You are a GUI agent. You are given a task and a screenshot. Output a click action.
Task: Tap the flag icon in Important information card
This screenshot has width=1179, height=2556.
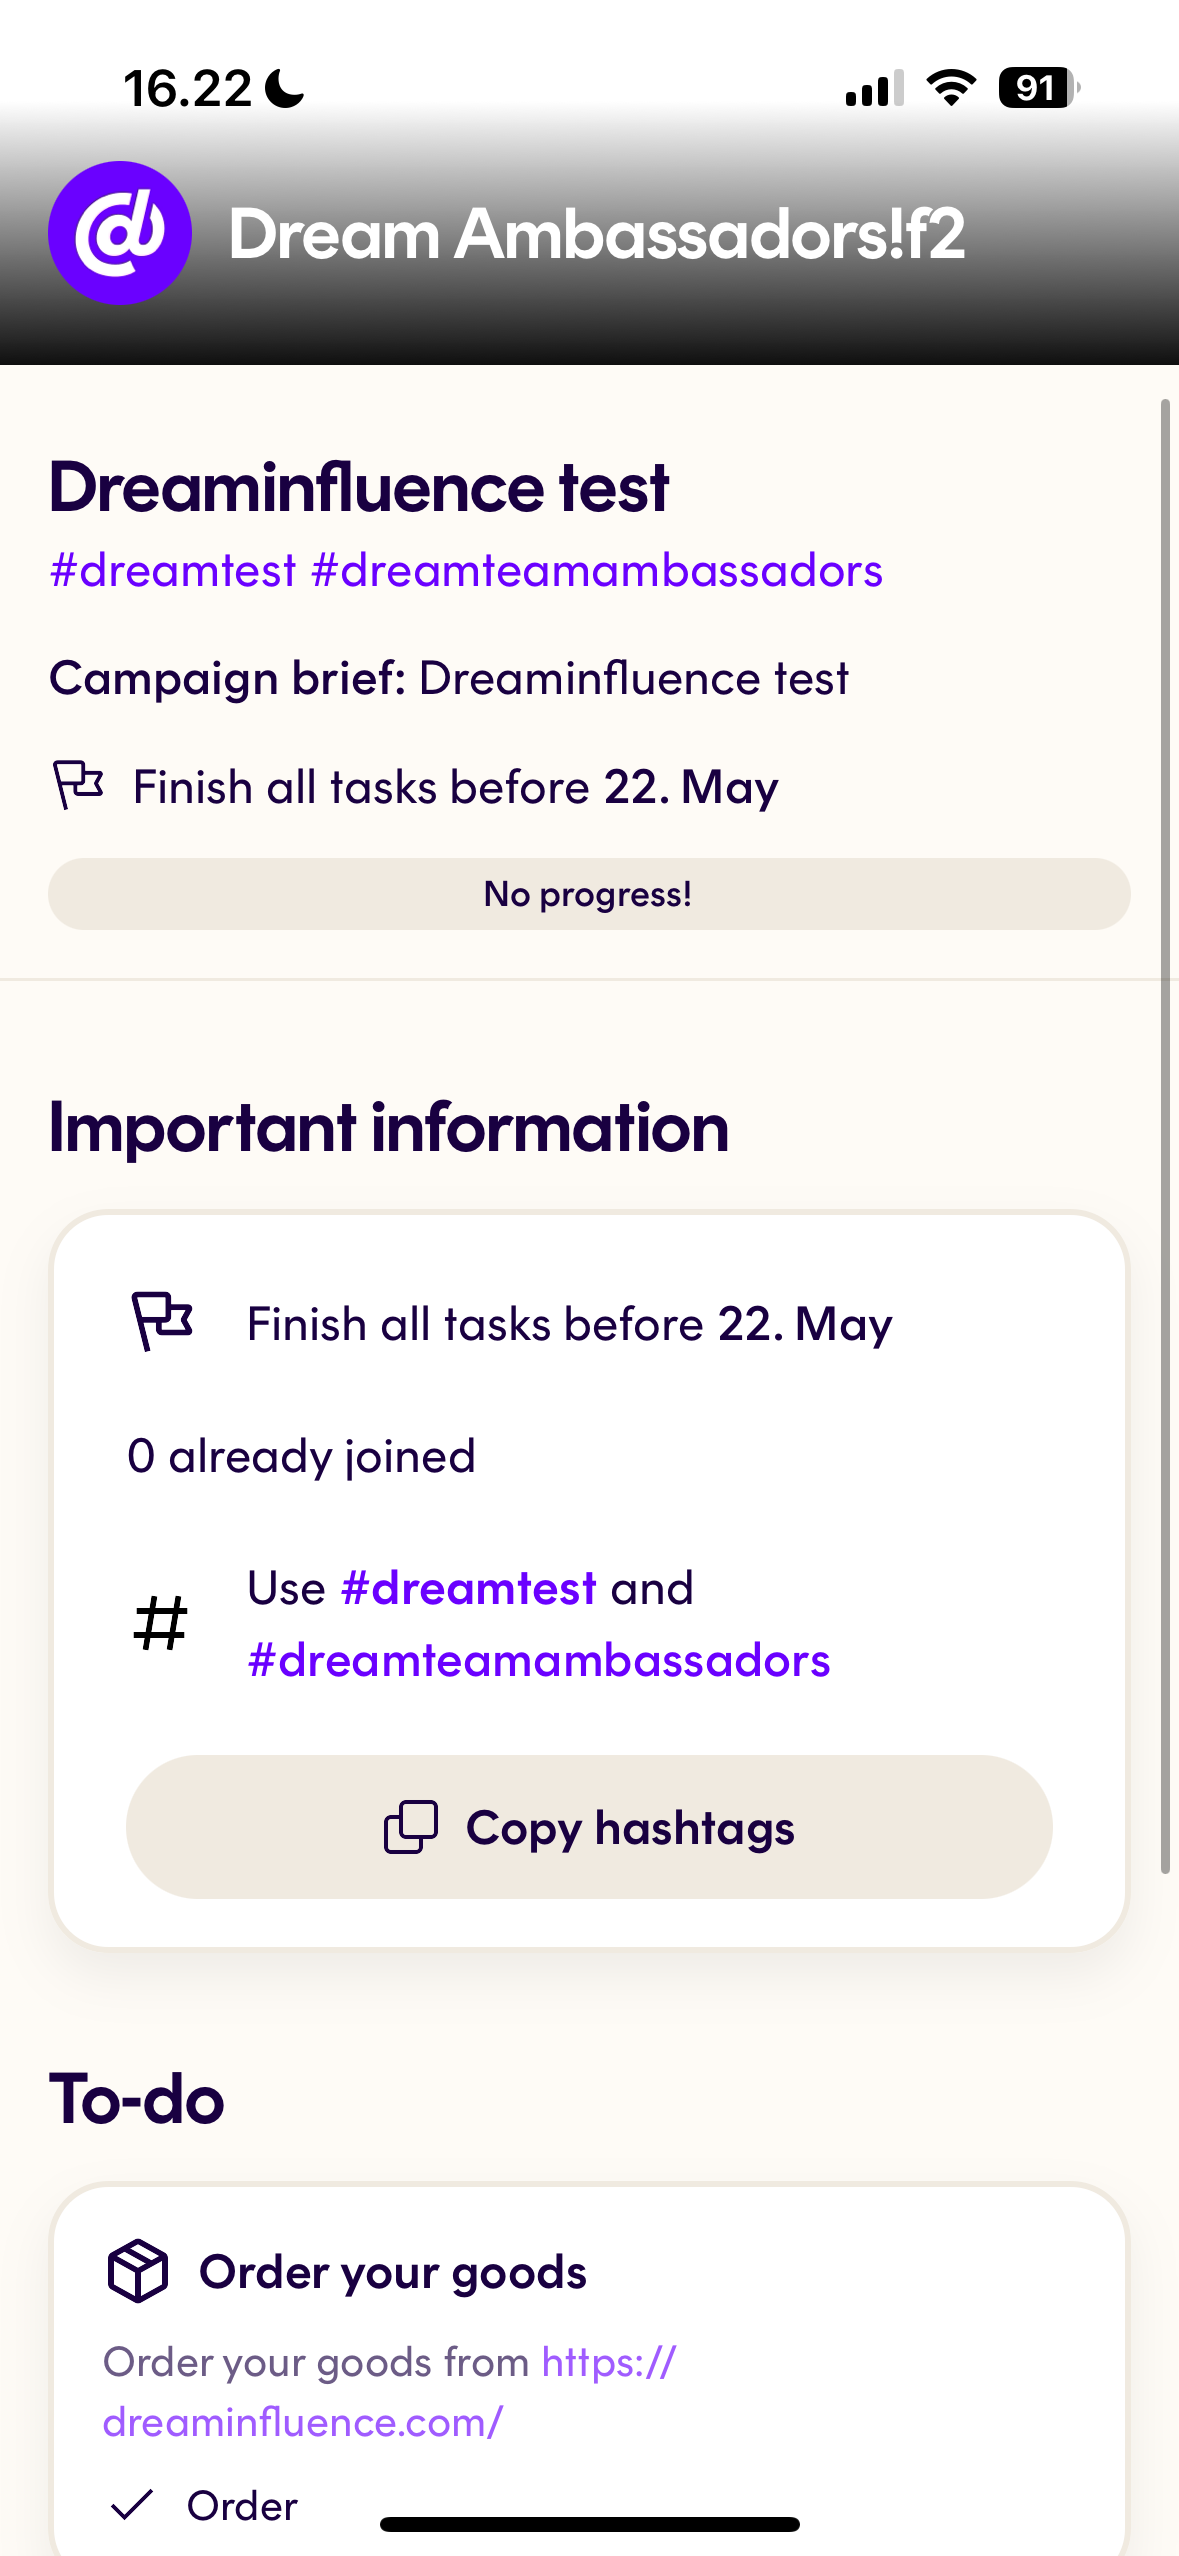162,1321
